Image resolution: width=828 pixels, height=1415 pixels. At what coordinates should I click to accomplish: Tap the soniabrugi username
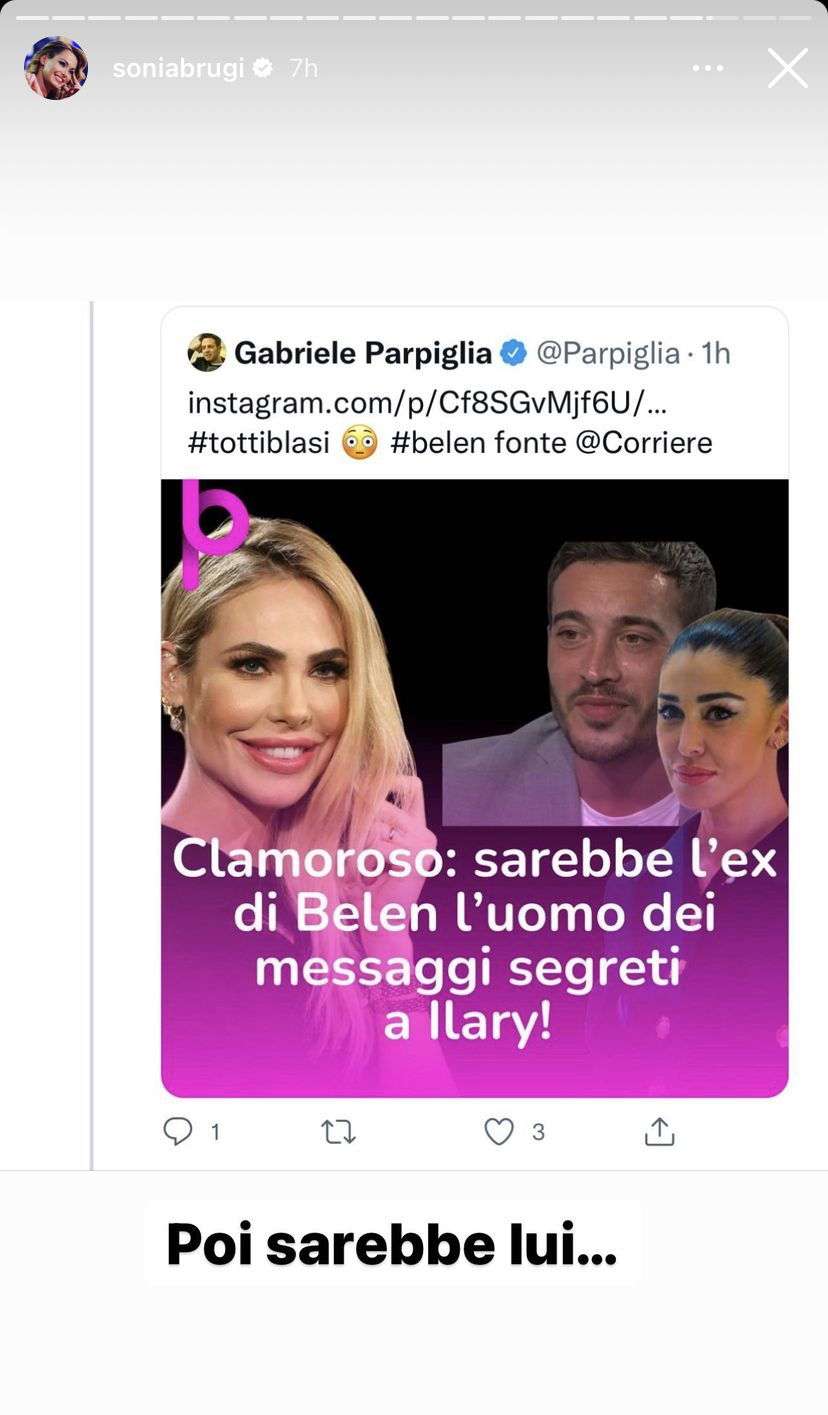(x=178, y=68)
